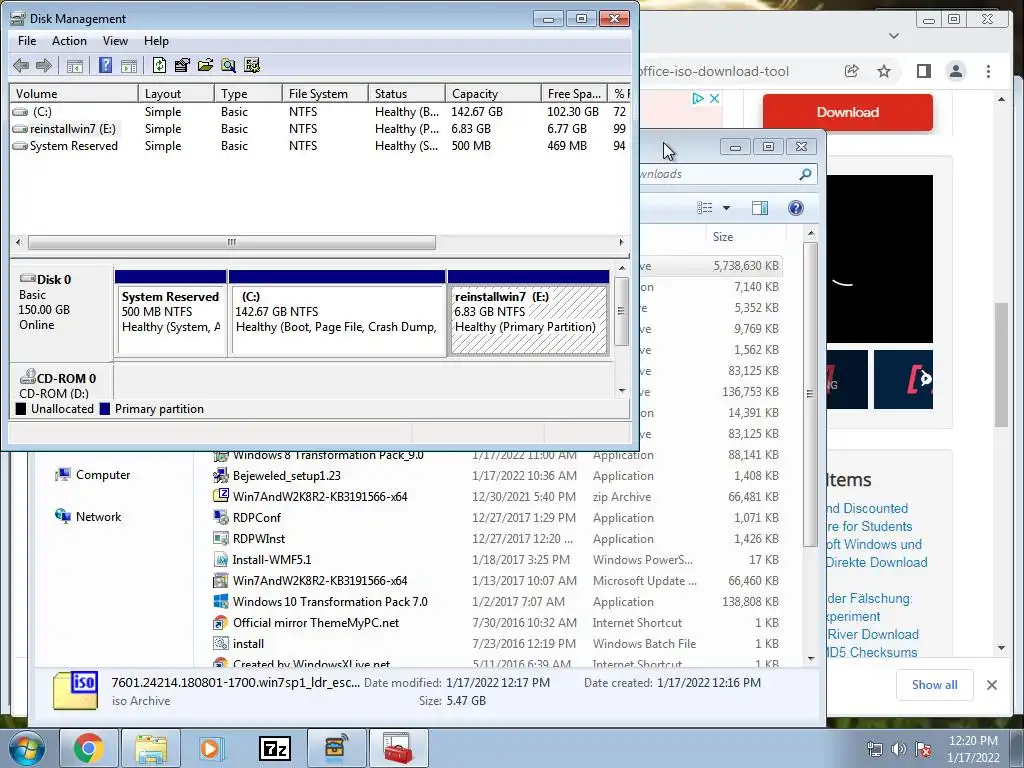The image size is (1024, 768).
Task: Toggle the Chrome side panel icon
Action: (x=923, y=71)
